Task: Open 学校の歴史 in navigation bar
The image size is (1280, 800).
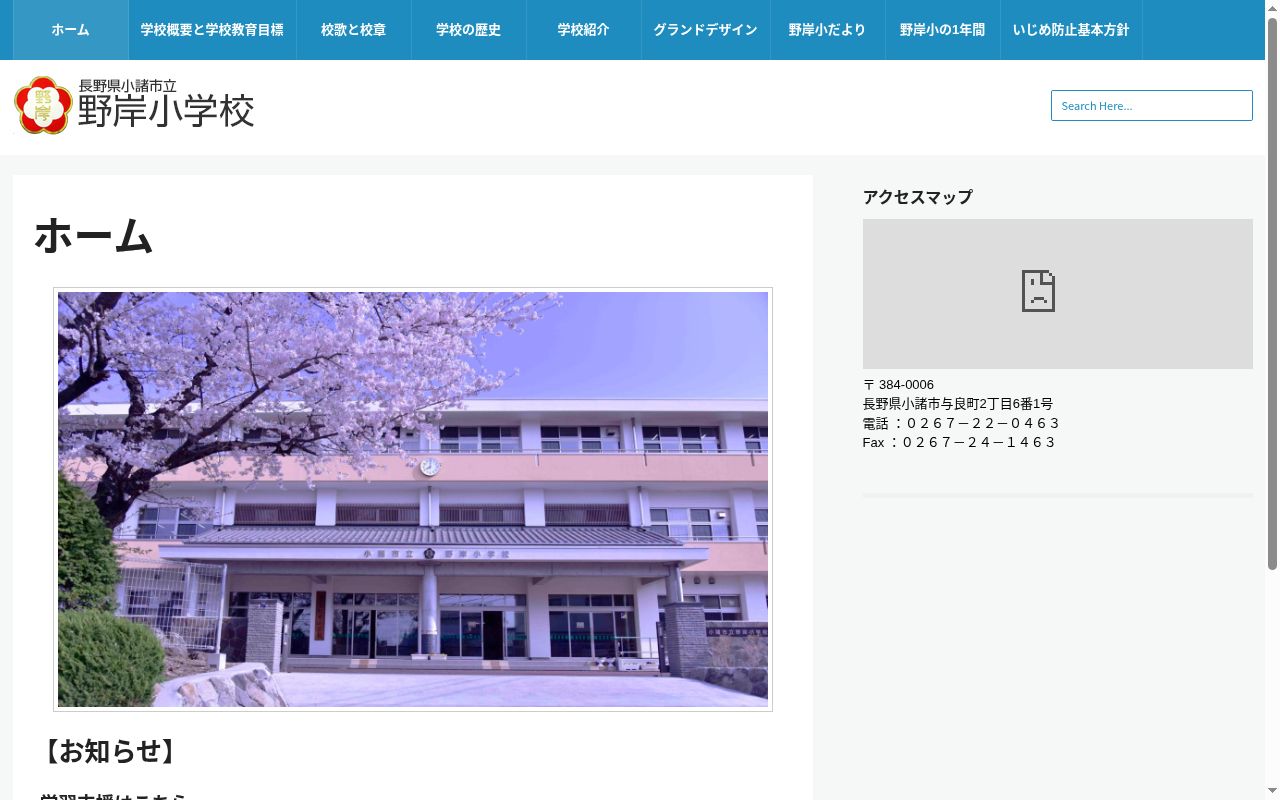Action: pyautogui.click(x=468, y=30)
